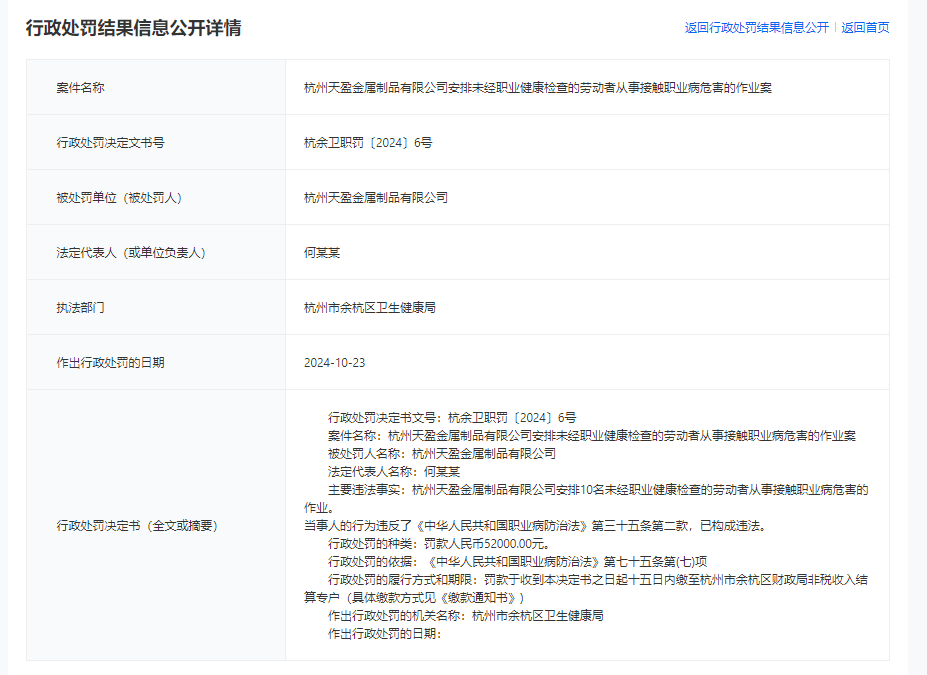Screen dimensions: 927x675
Task: Click the 行政处罚决定文书号 label
Action: tap(111, 142)
